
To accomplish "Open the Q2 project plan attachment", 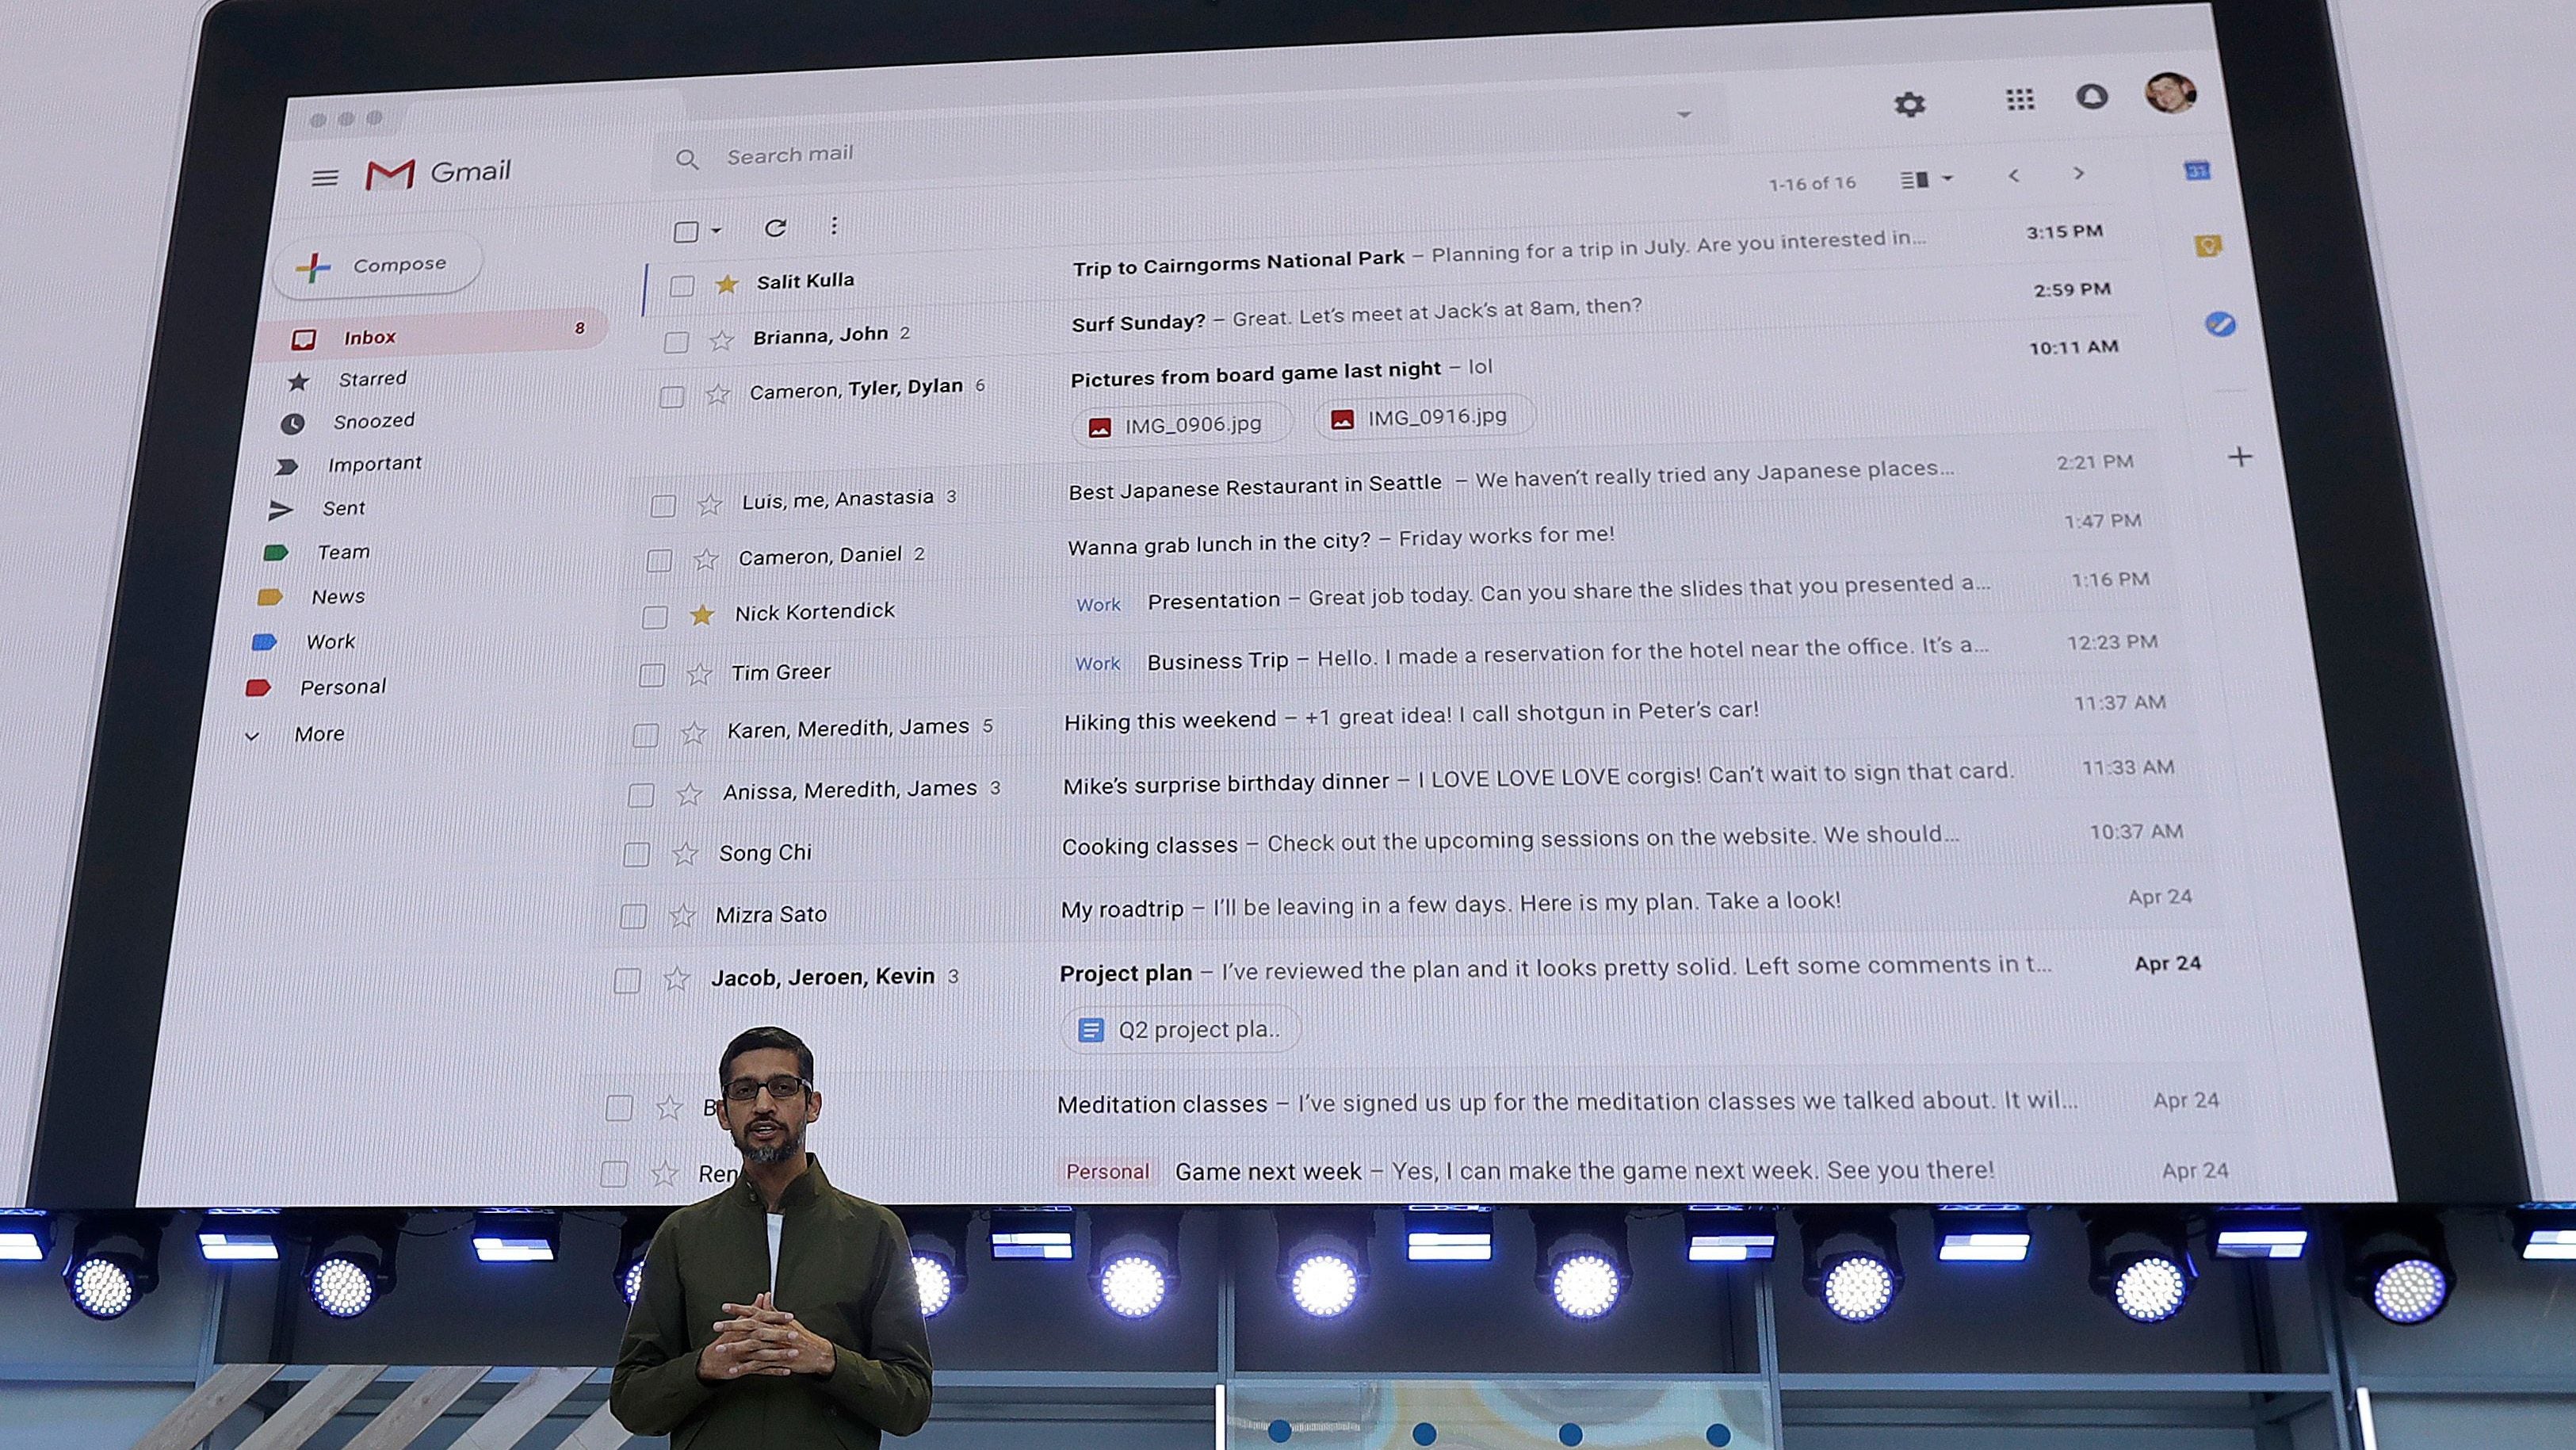I will (1182, 1029).
